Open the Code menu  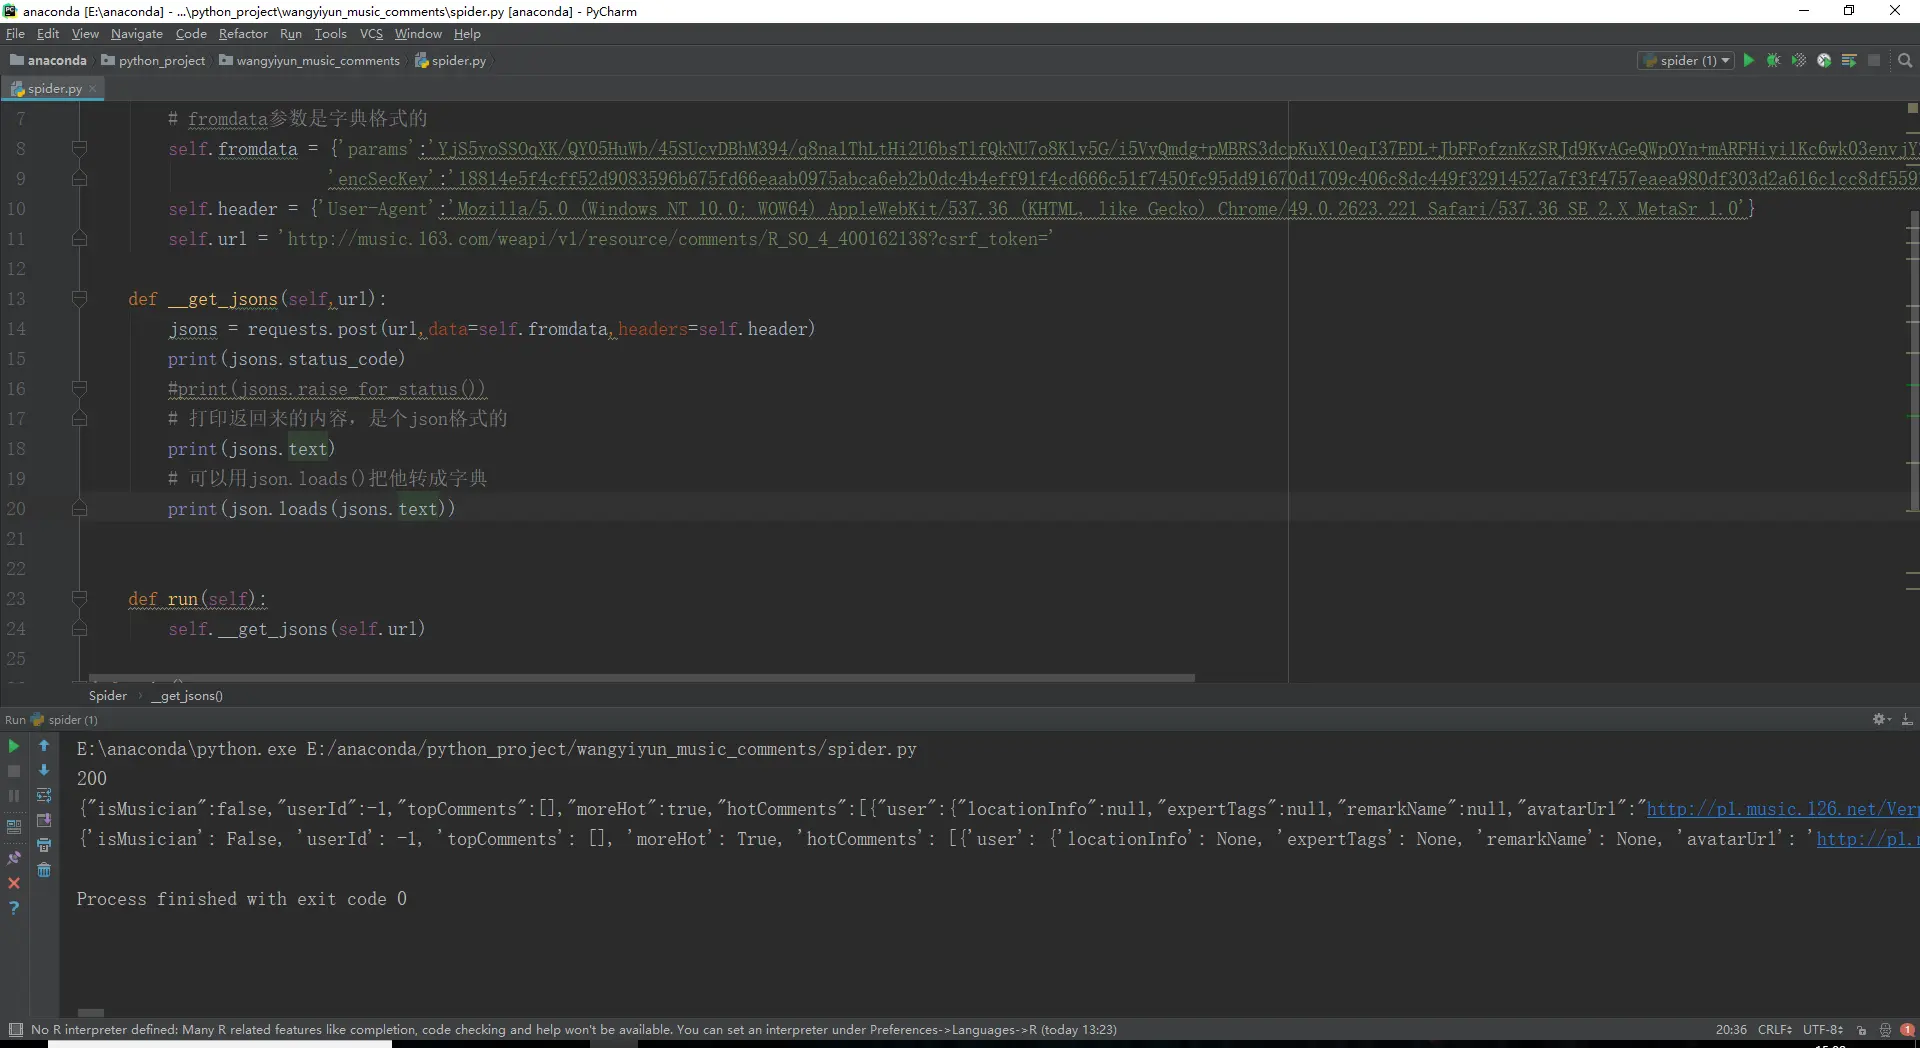[191, 33]
